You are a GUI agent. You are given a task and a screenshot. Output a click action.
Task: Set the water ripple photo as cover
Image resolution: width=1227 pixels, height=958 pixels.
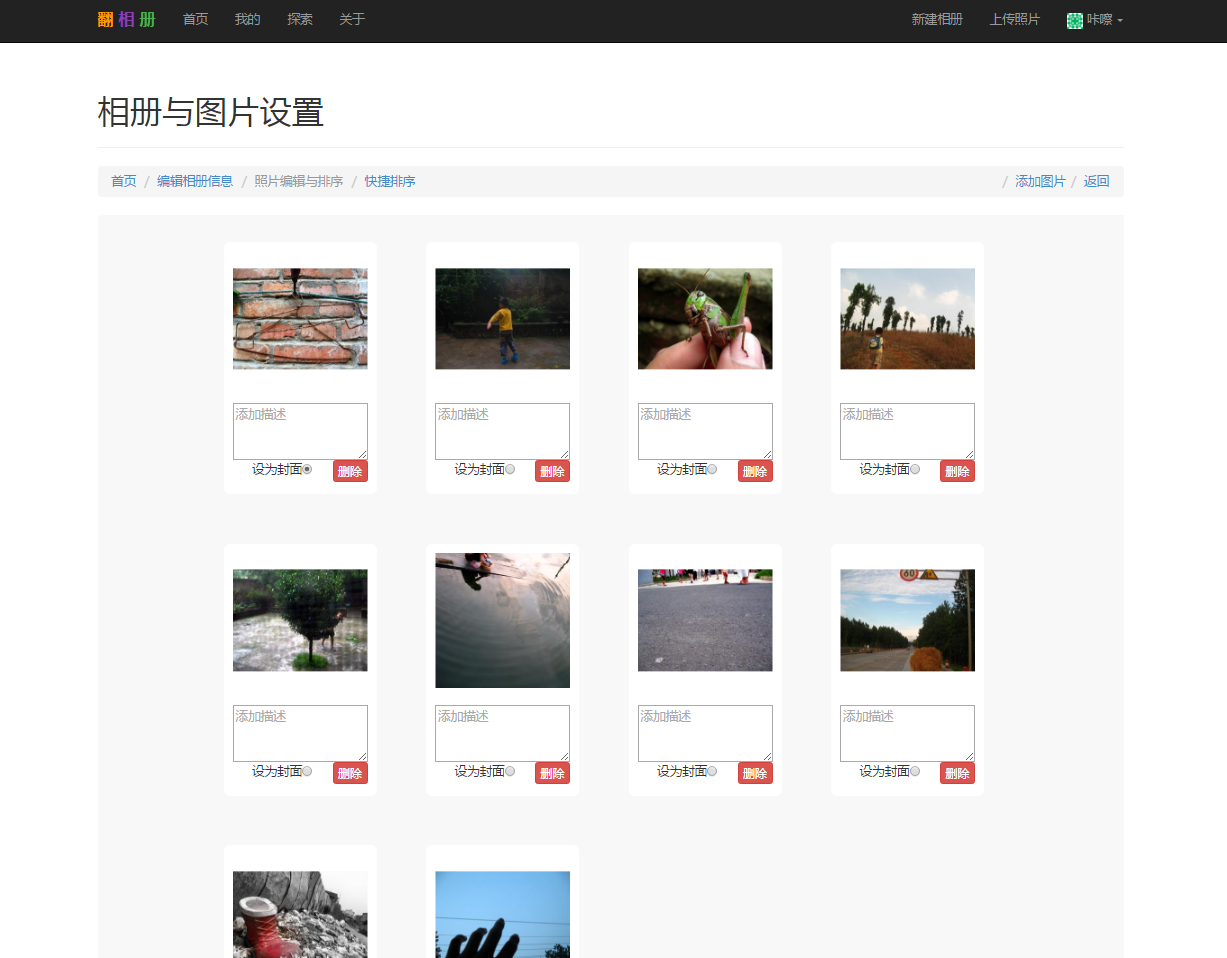(510, 771)
